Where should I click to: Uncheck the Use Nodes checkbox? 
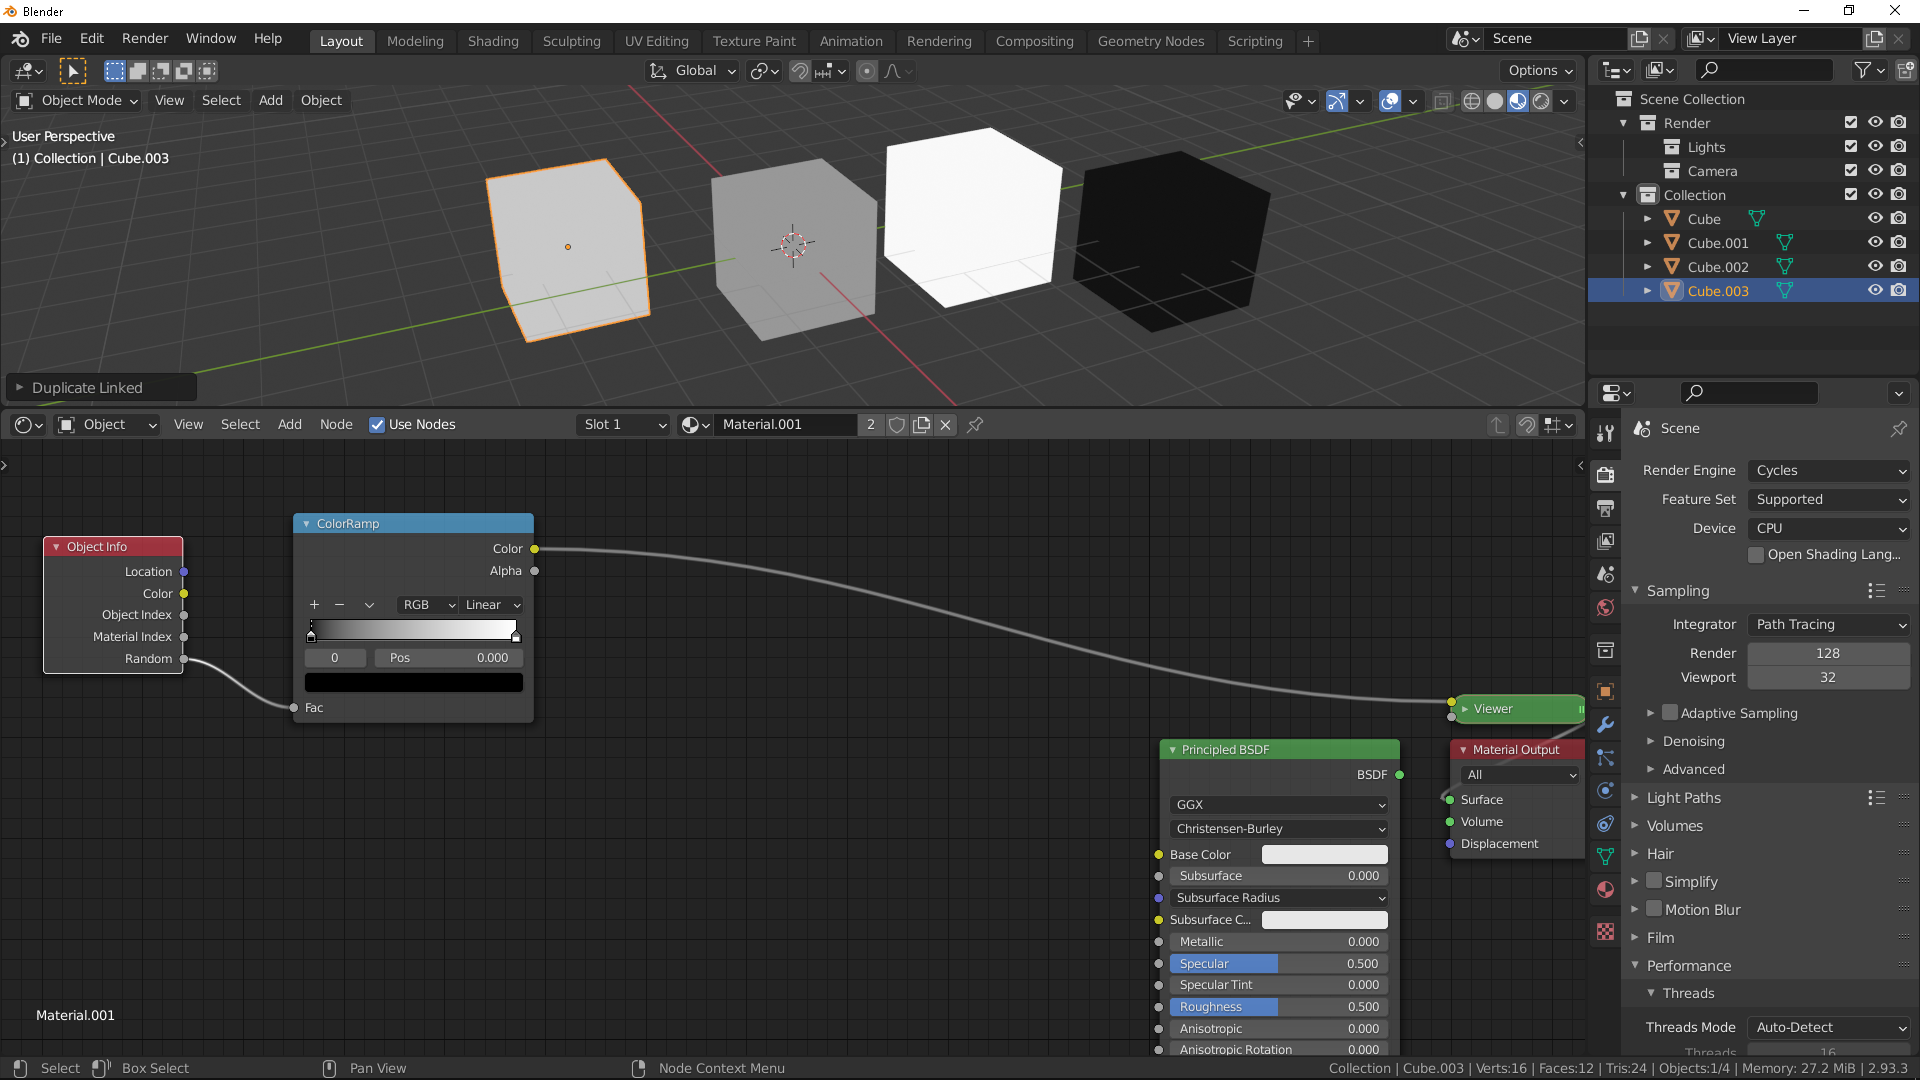click(377, 425)
